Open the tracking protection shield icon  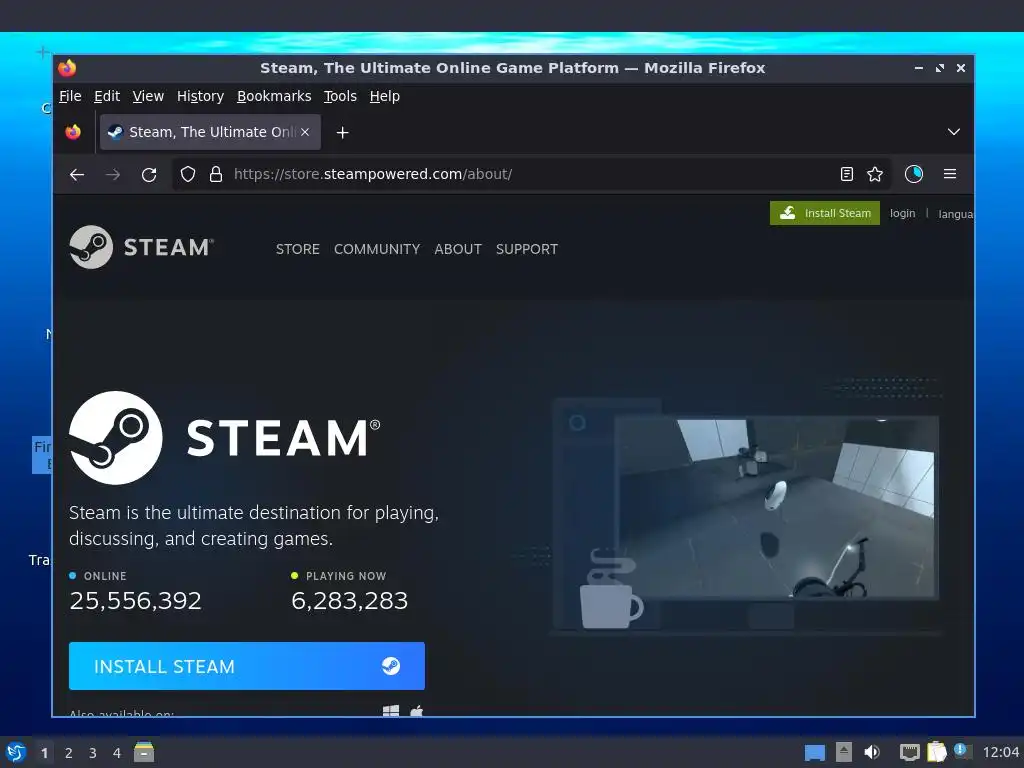188,174
